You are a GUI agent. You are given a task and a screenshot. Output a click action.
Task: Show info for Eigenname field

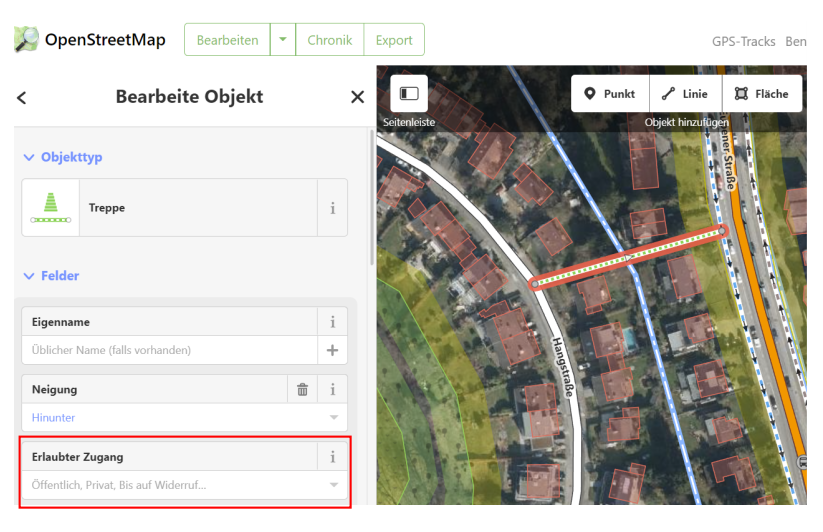coord(332,322)
